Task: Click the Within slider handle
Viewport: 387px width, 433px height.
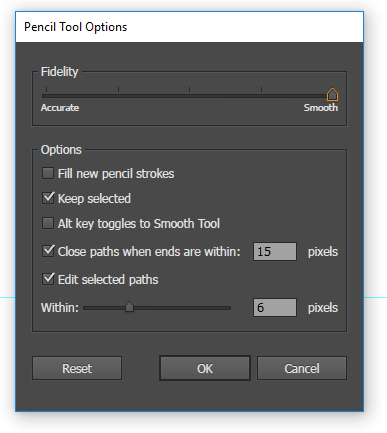Action: pyautogui.click(x=129, y=307)
